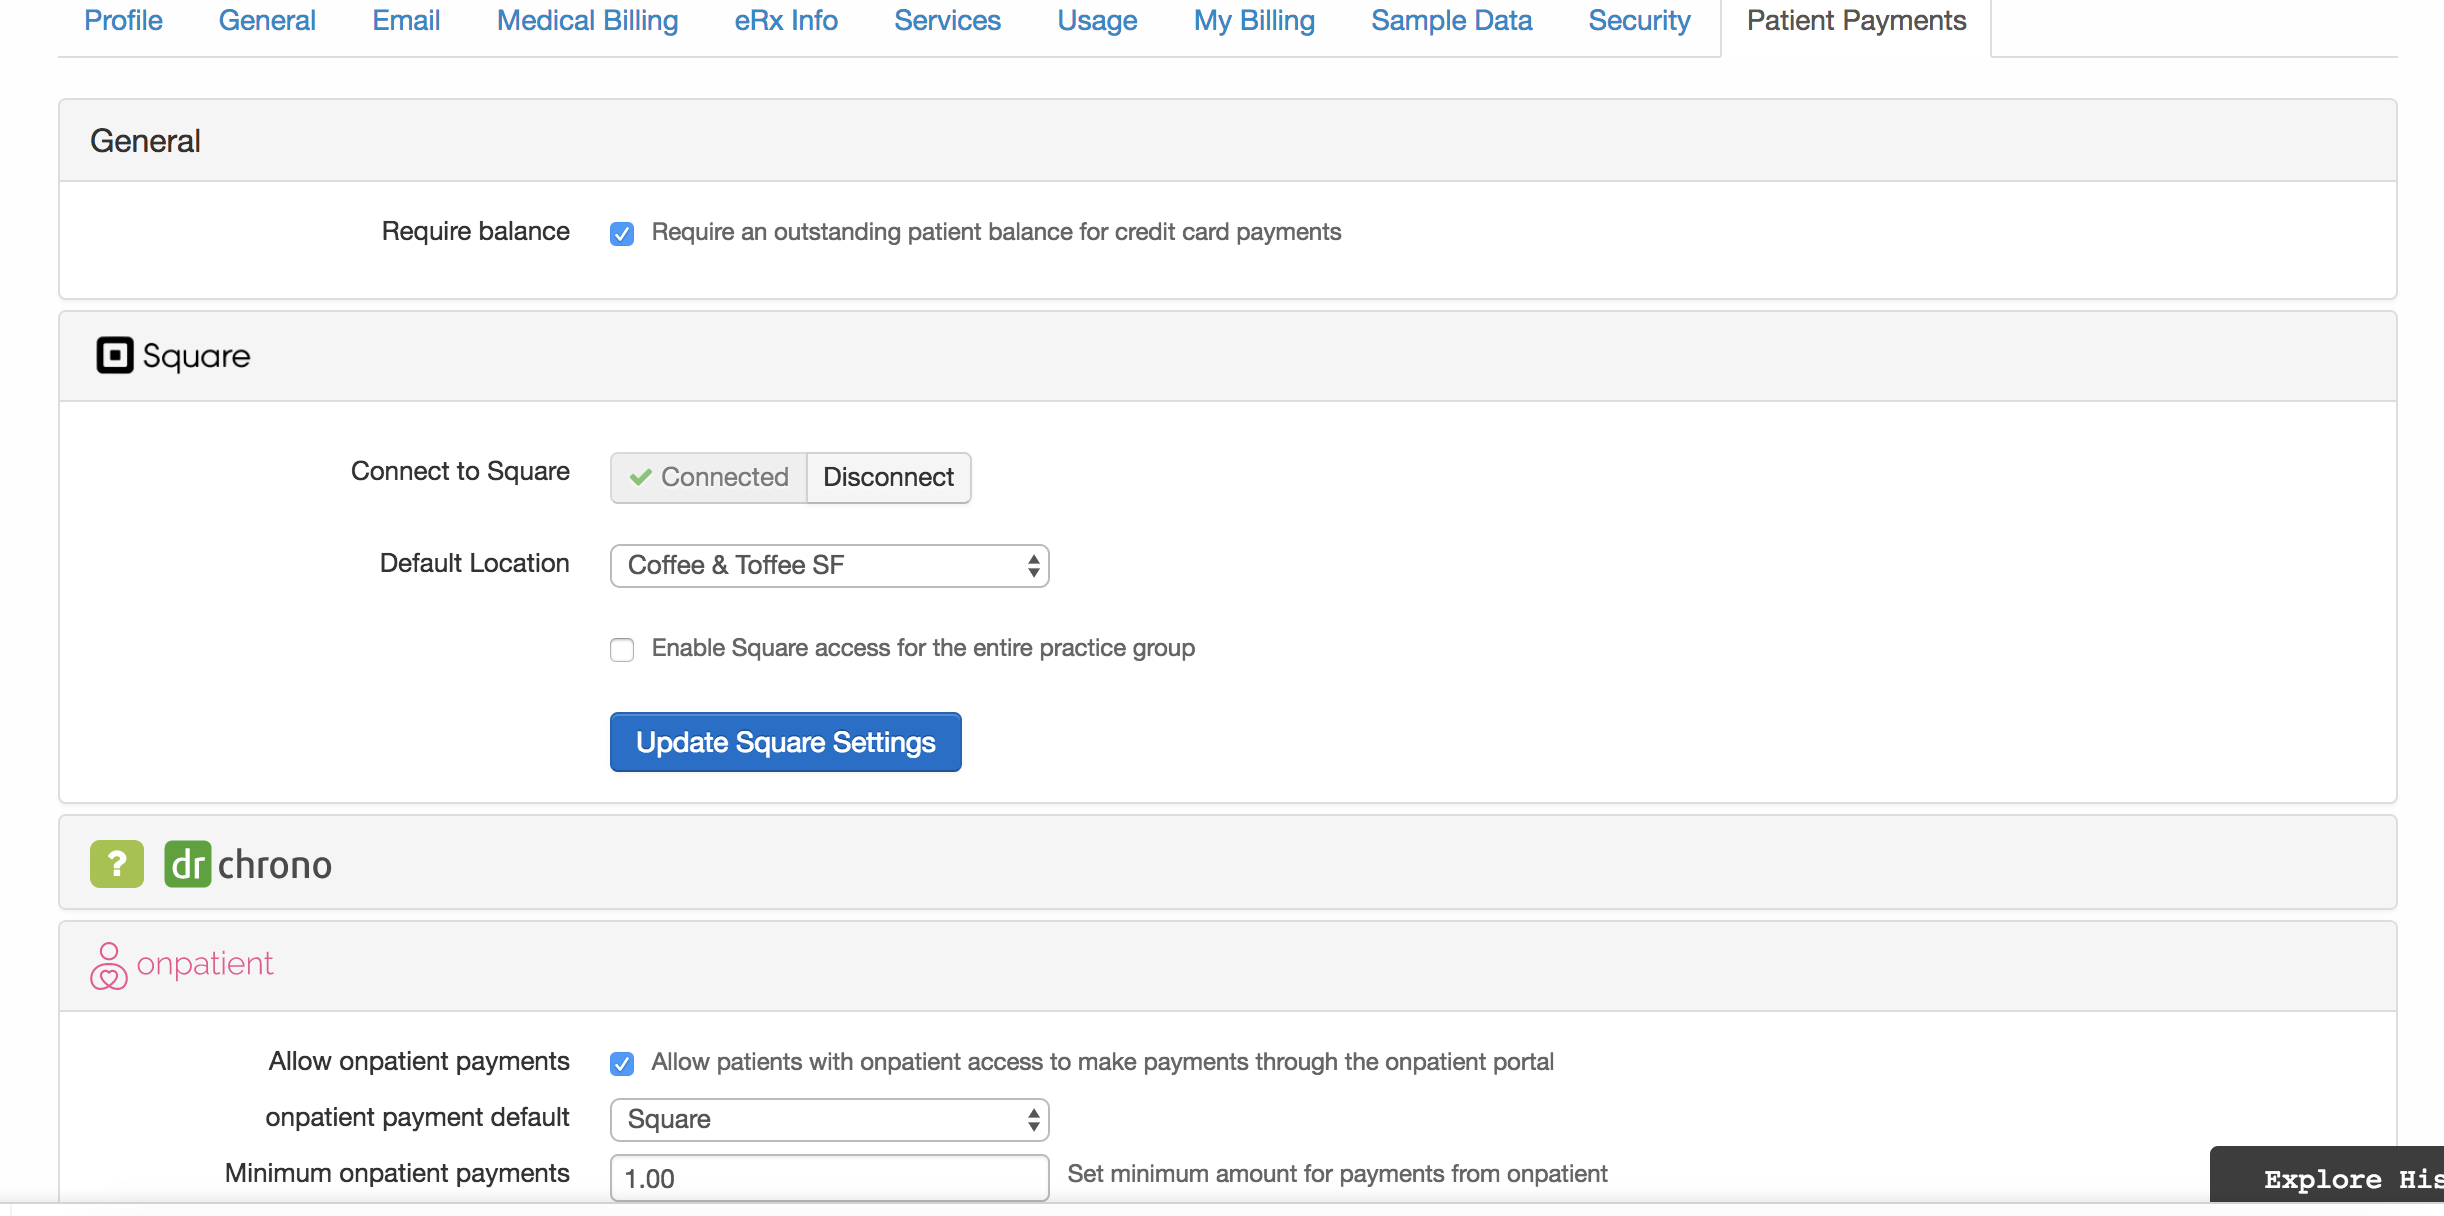The height and width of the screenshot is (1216, 2444).
Task: Toggle Allow onpatient payments checkbox
Action: tap(622, 1064)
